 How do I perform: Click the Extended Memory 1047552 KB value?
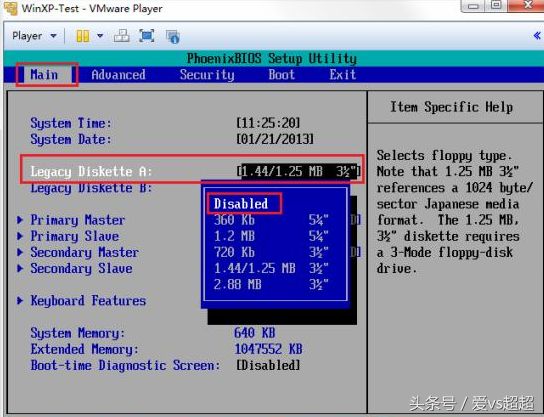268,349
